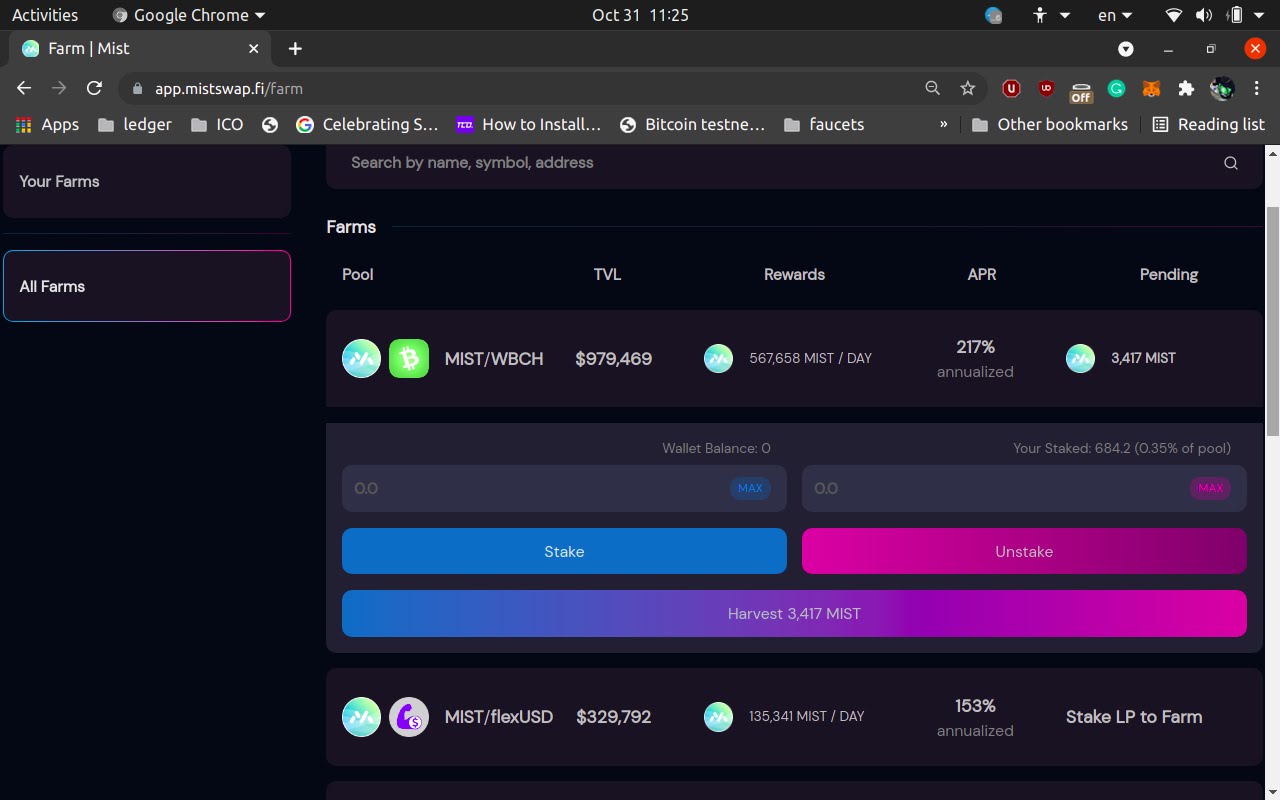Image resolution: width=1280 pixels, height=800 pixels.
Task: Open the Extensions puzzle piece menu
Action: tap(1186, 89)
